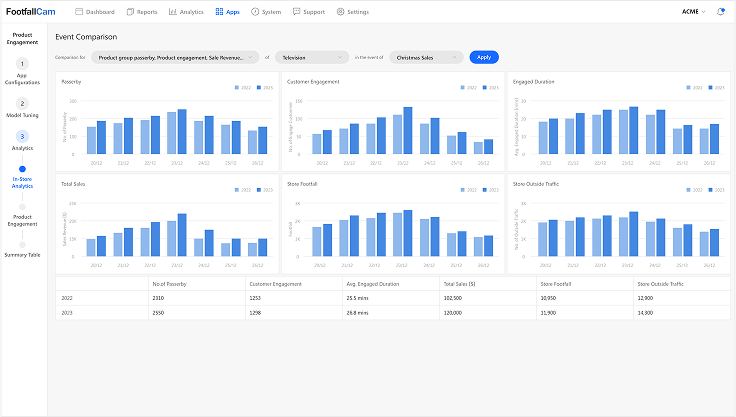Viewport: 736px width, 417px height.
Task: Click the Passerby chart title
Action: [x=71, y=82]
